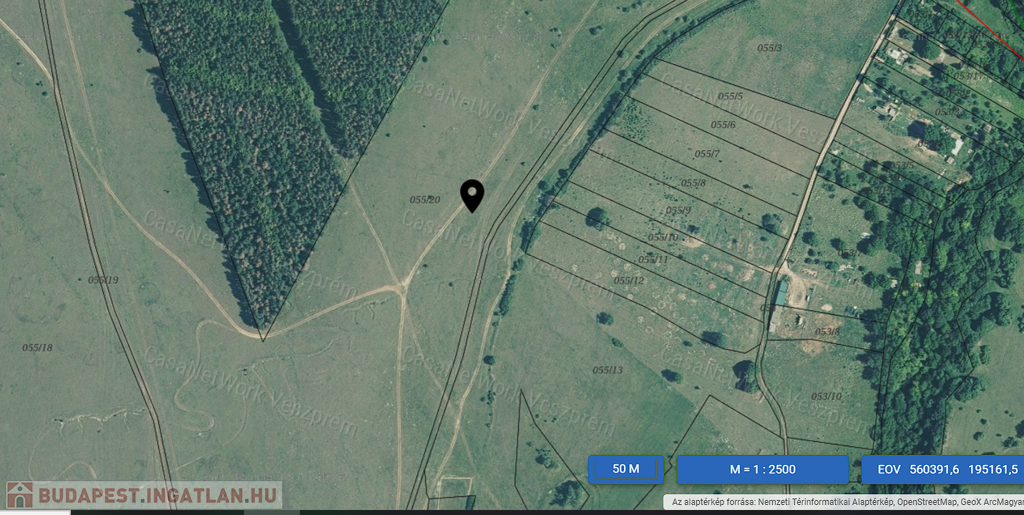
Task: Click the black location pin marker
Action: tap(472, 194)
